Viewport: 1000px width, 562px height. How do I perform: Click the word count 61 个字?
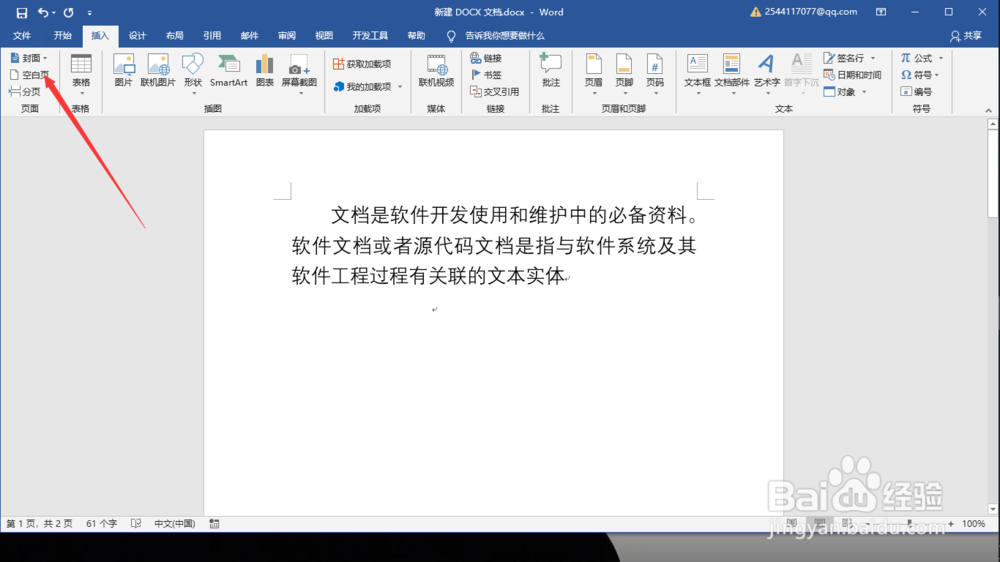(x=101, y=524)
